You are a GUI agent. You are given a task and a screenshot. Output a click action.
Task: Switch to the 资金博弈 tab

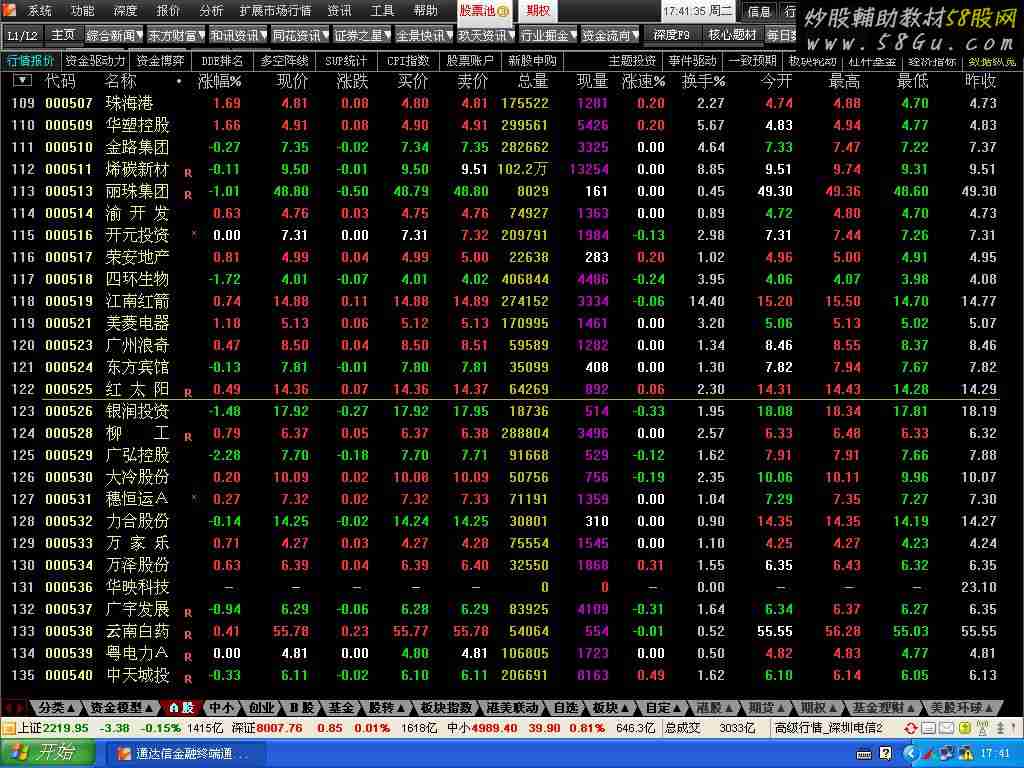(x=161, y=61)
